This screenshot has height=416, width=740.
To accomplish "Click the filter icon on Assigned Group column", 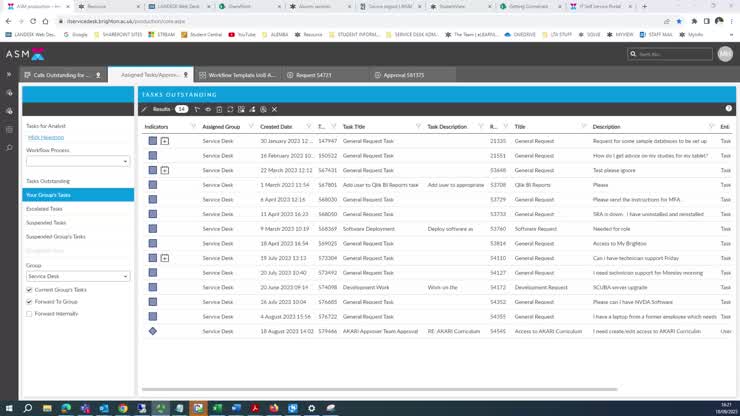I will pos(251,127).
